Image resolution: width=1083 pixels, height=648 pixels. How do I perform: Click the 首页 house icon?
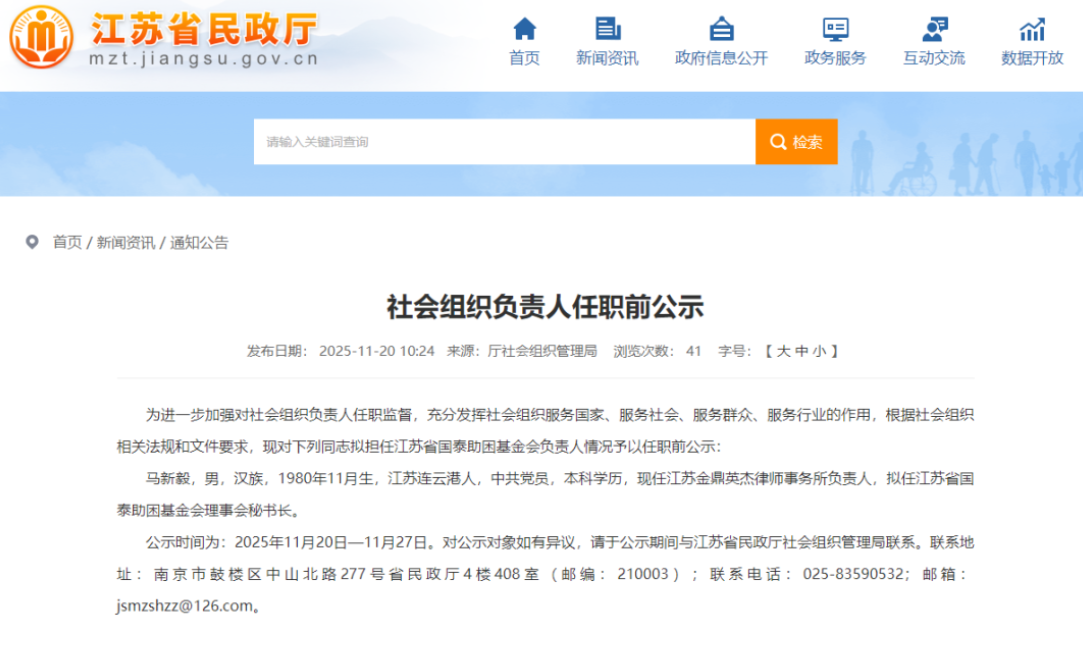[x=524, y=27]
